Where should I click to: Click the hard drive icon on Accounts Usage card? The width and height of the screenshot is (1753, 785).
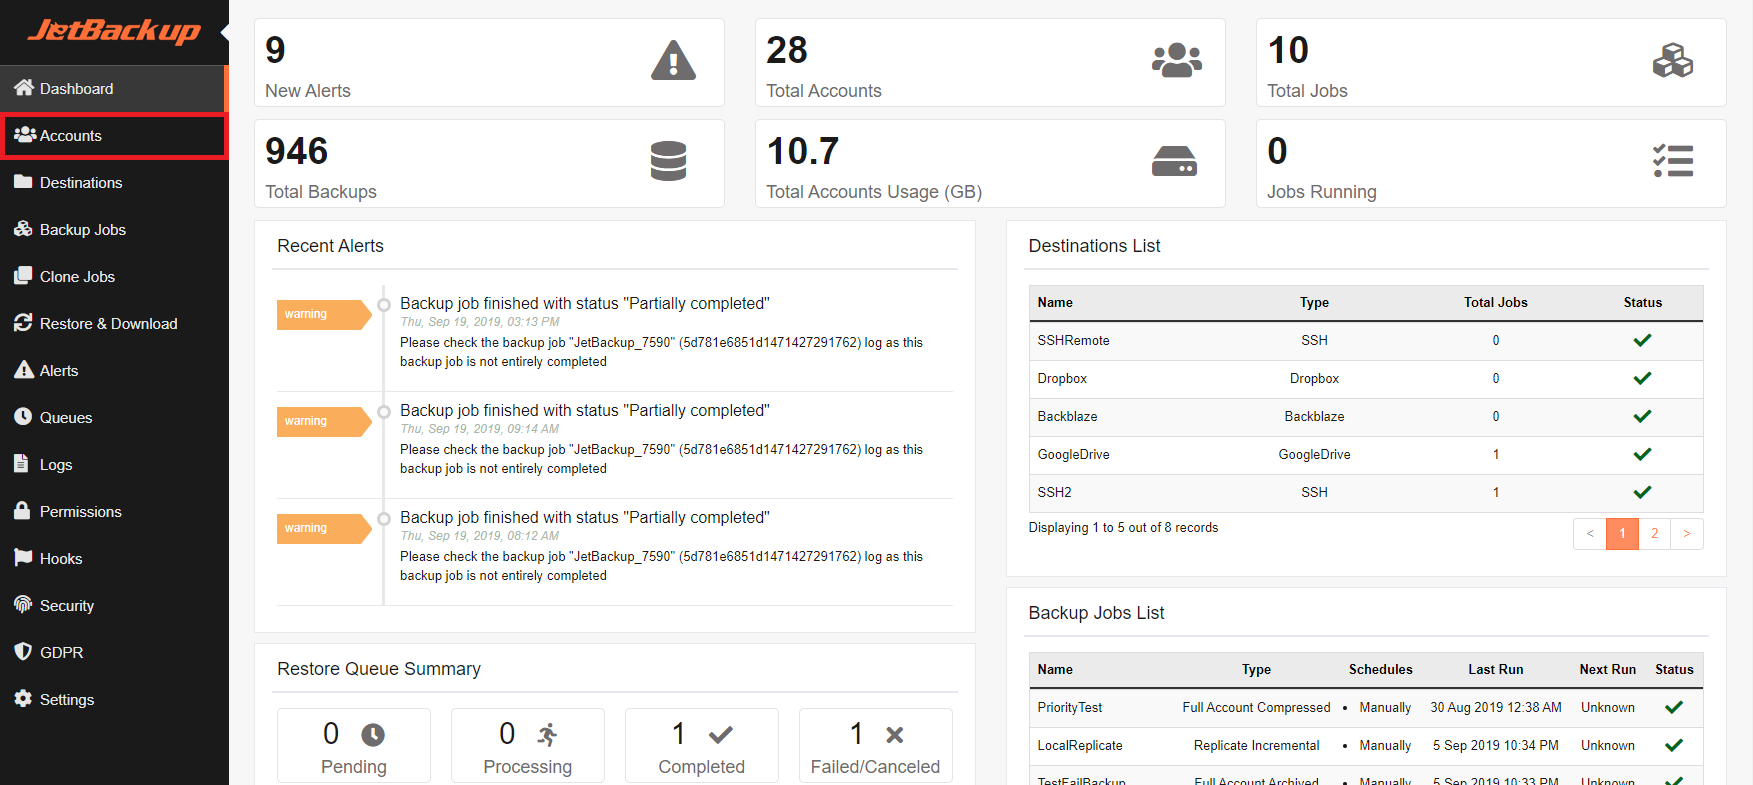point(1174,161)
